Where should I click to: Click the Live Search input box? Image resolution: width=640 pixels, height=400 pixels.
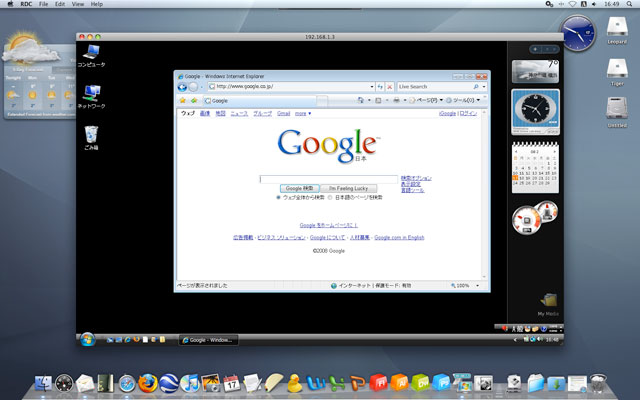click(x=434, y=87)
